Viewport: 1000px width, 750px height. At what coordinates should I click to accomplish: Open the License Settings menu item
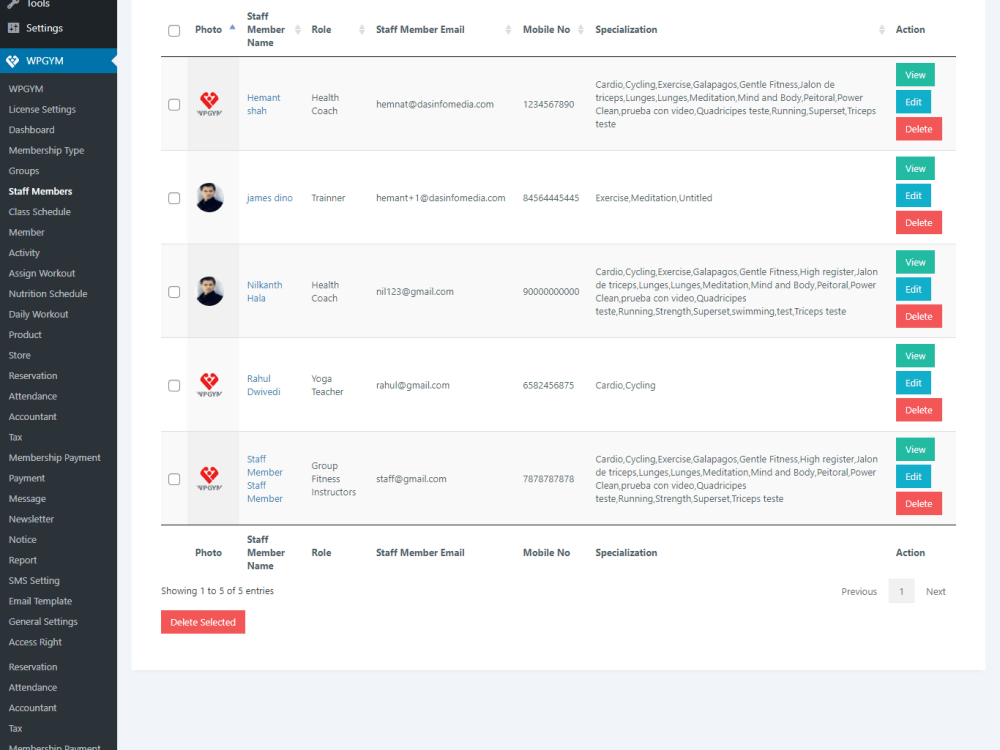coord(42,109)
